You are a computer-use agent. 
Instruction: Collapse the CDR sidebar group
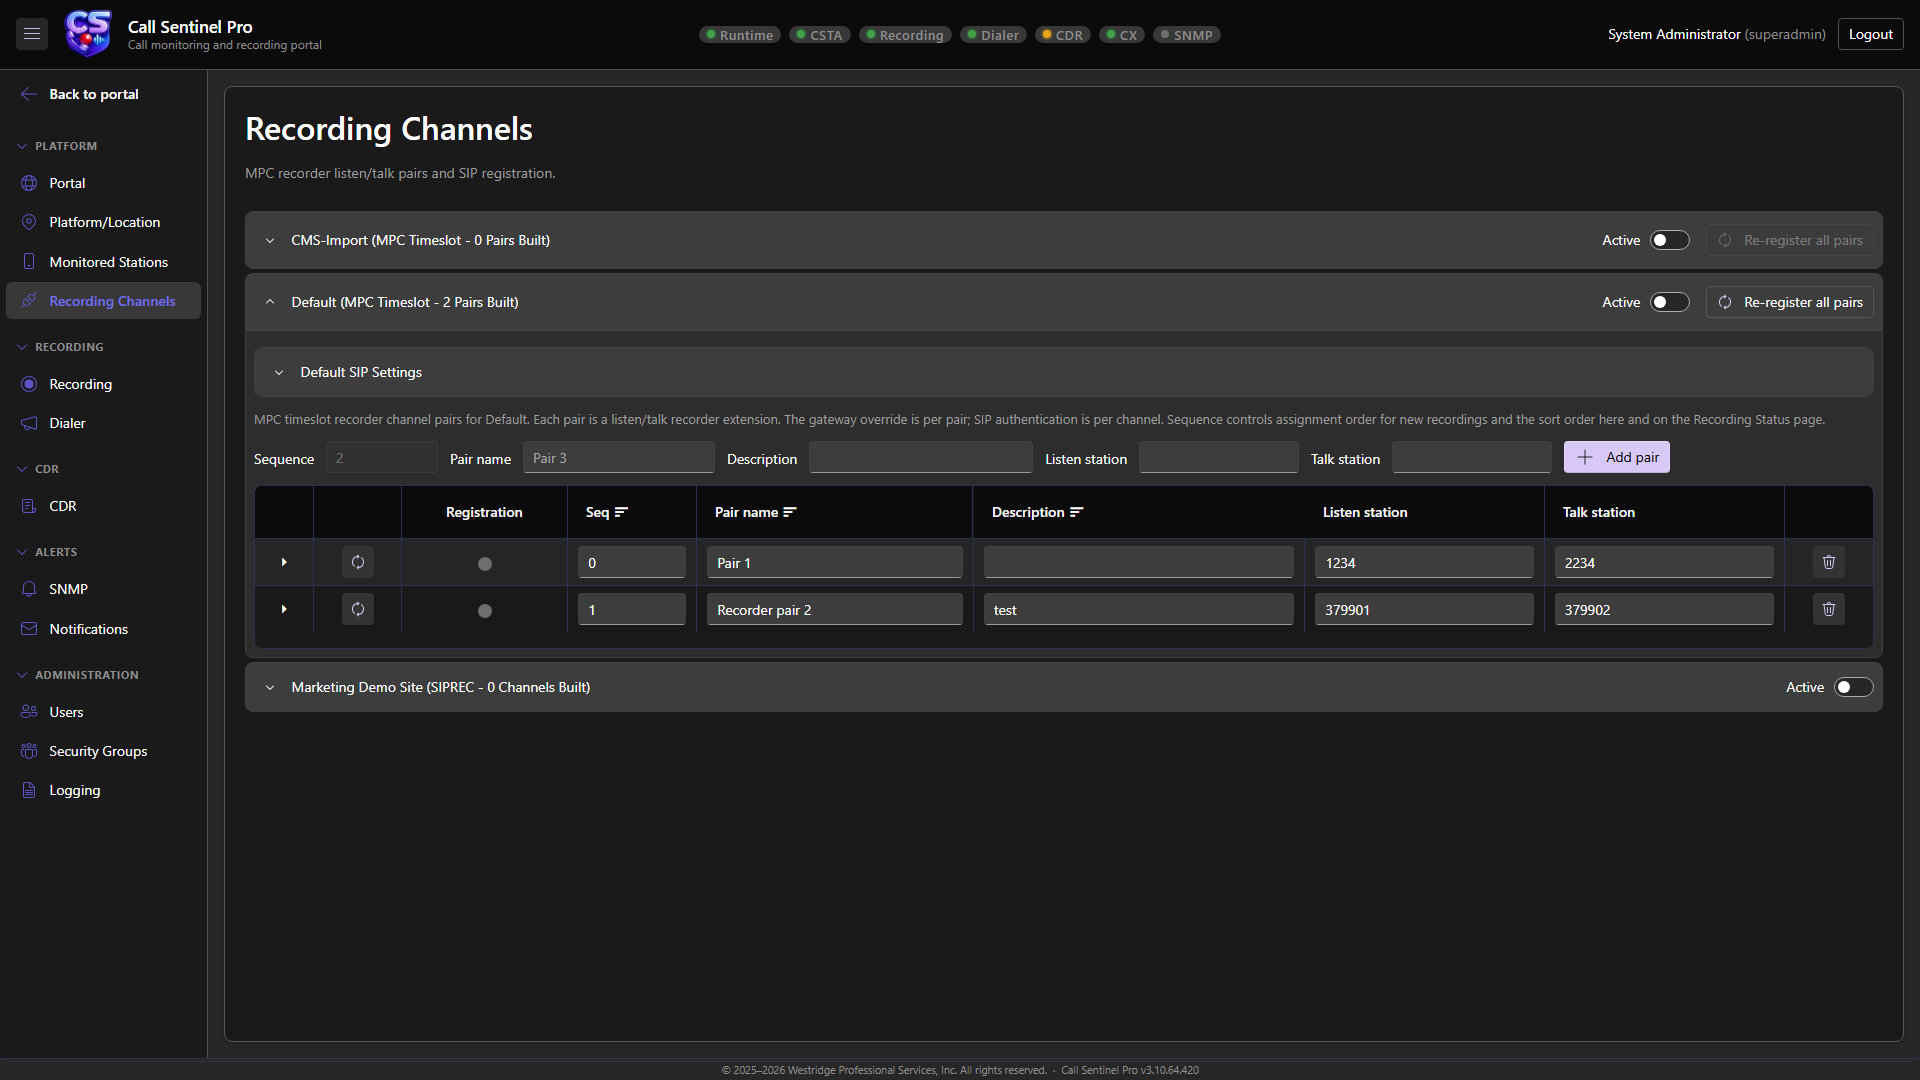pos(22,469)
